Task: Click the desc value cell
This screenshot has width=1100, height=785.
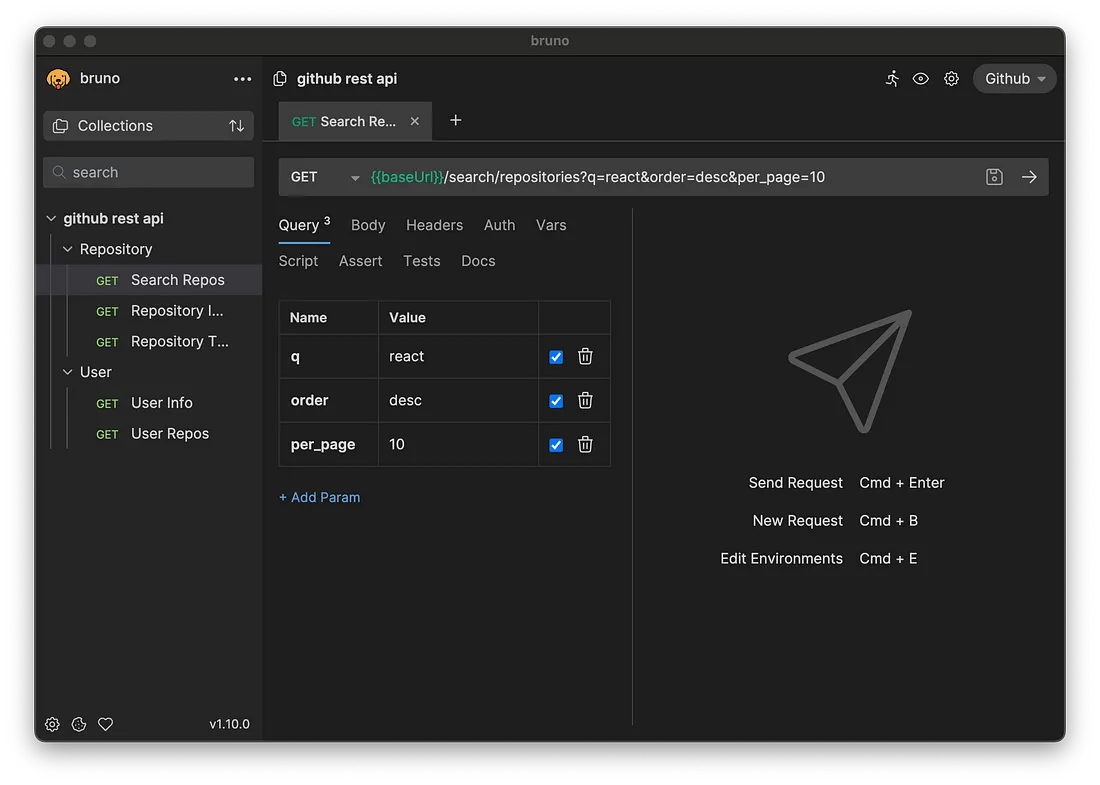Action: tap(458, 401)
